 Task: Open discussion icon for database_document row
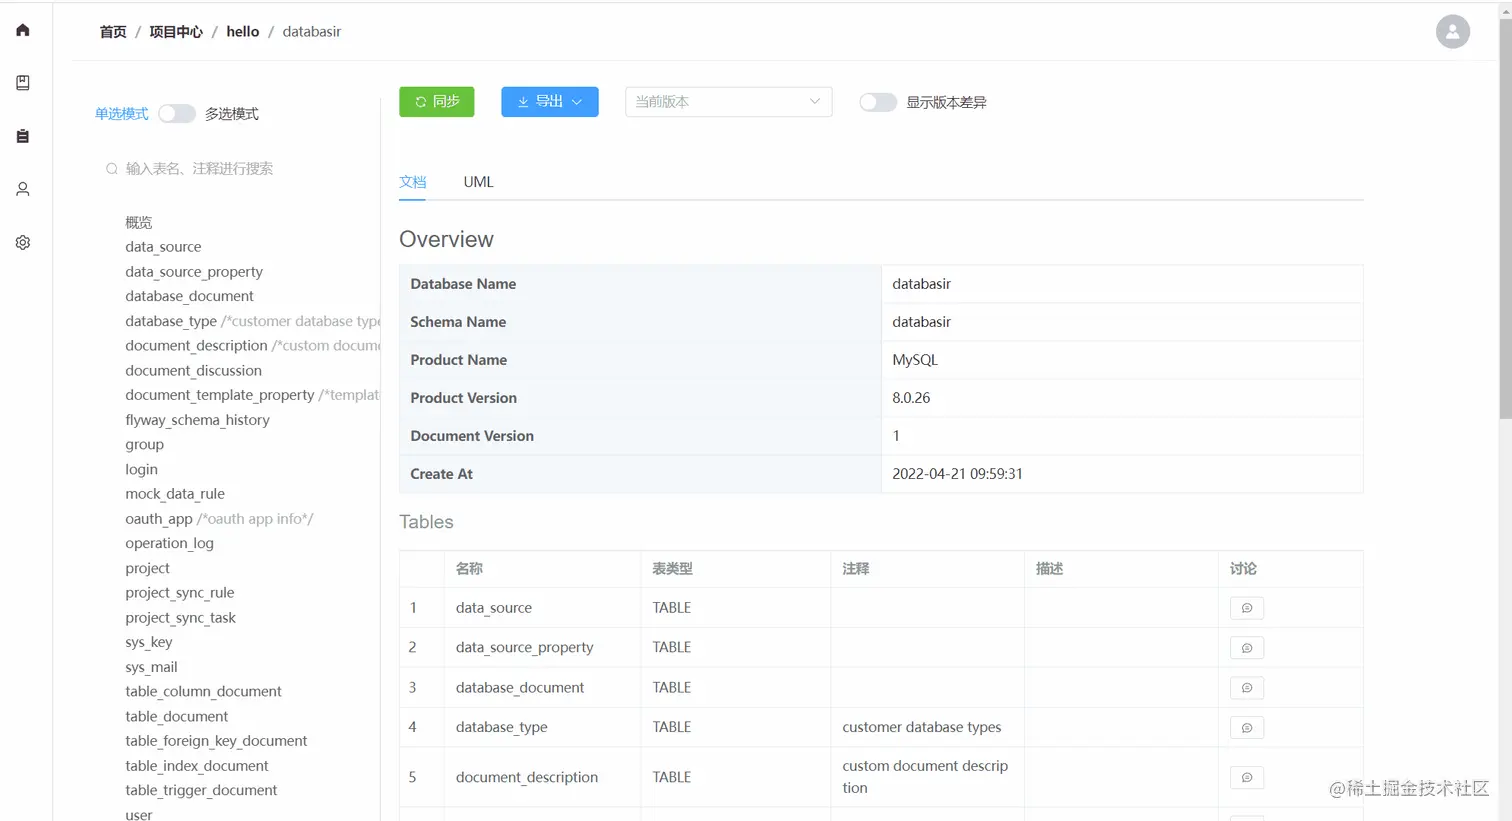pos(1246,688)
